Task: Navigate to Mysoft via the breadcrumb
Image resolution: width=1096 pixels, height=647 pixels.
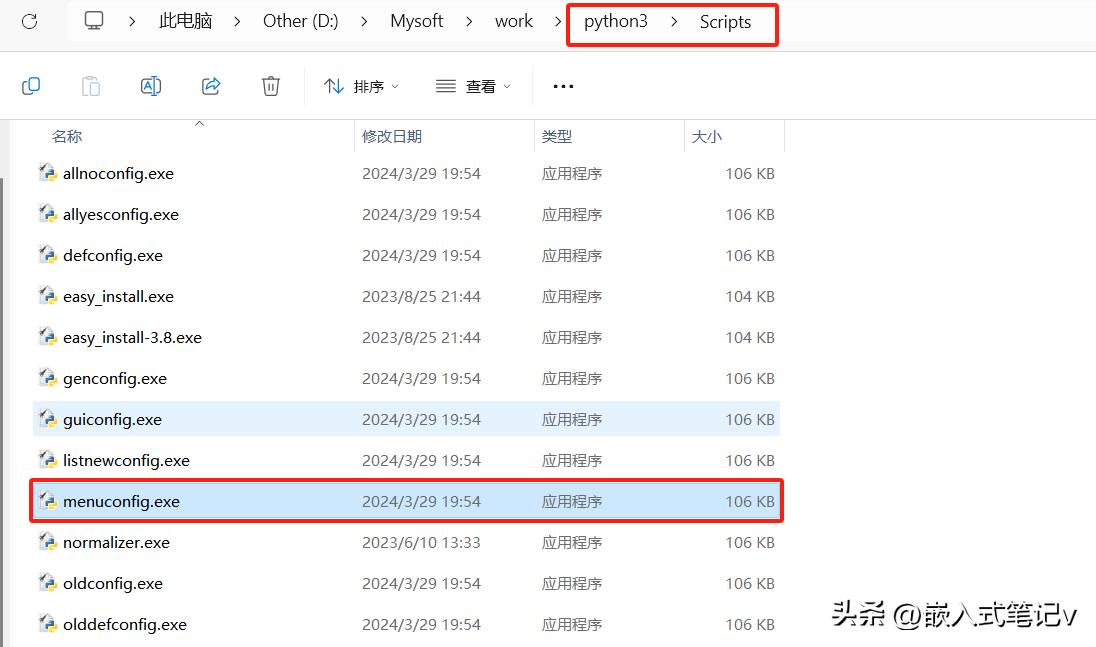Action: click(416, 20)
